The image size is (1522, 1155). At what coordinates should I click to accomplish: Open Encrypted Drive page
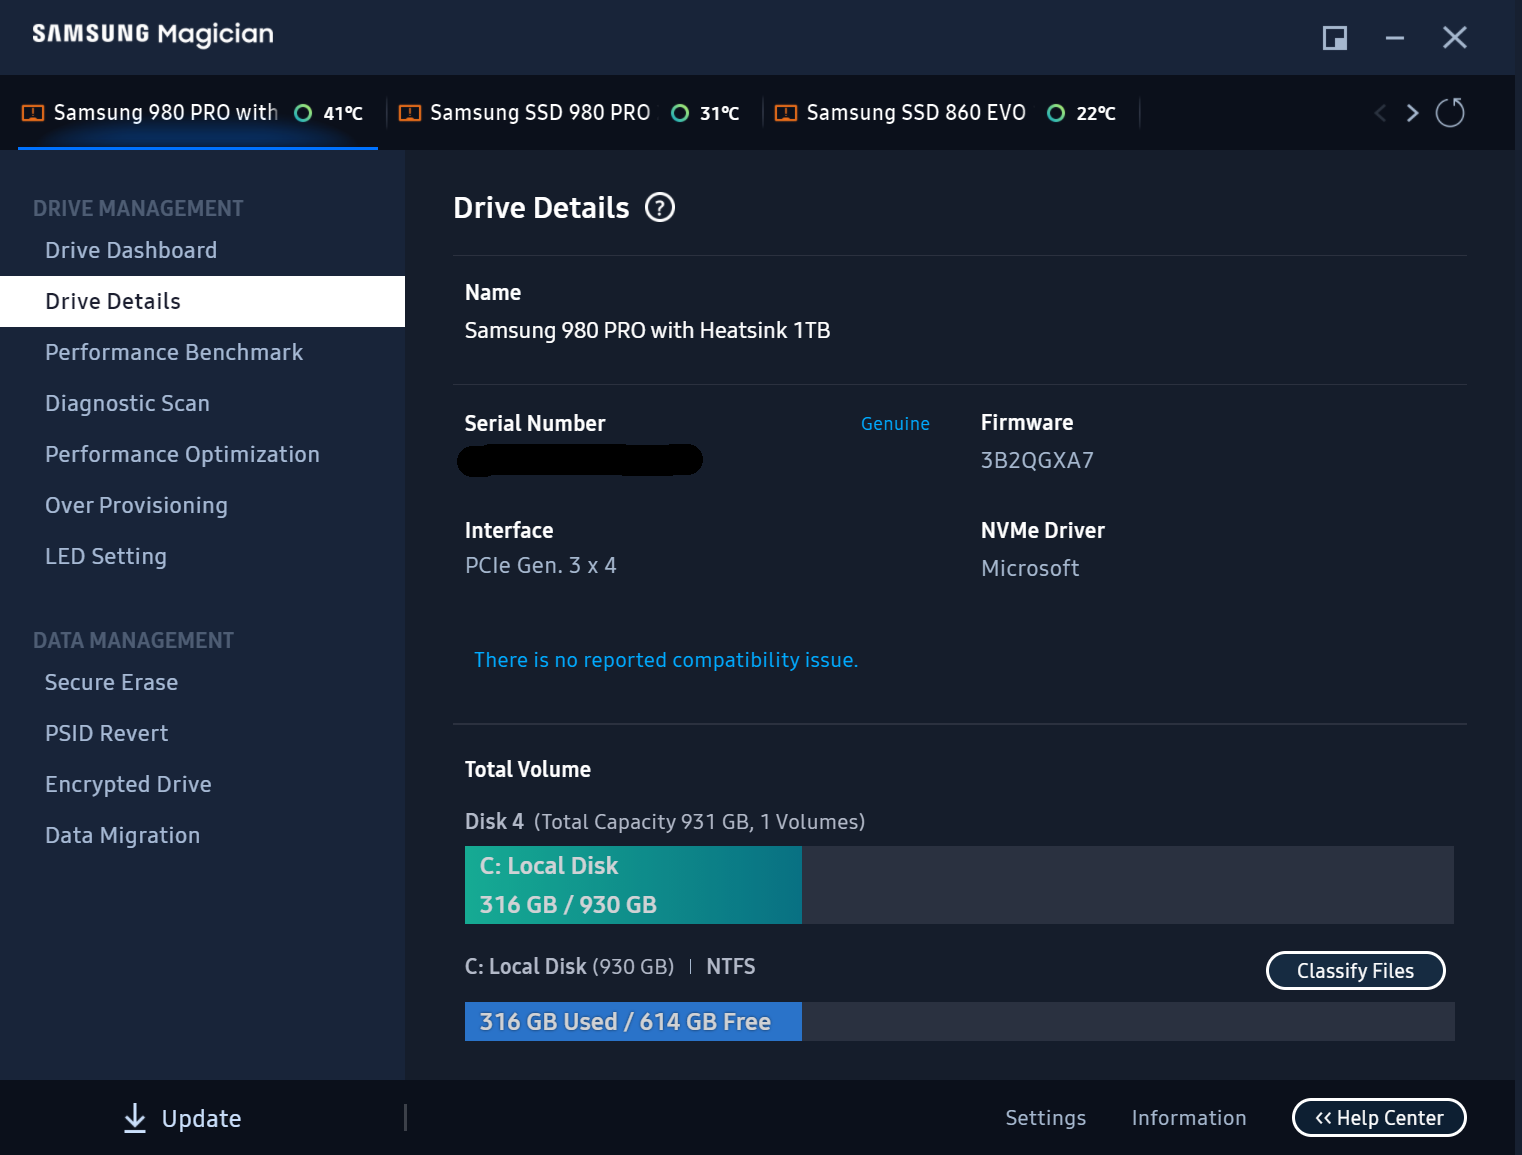point(202,784)
